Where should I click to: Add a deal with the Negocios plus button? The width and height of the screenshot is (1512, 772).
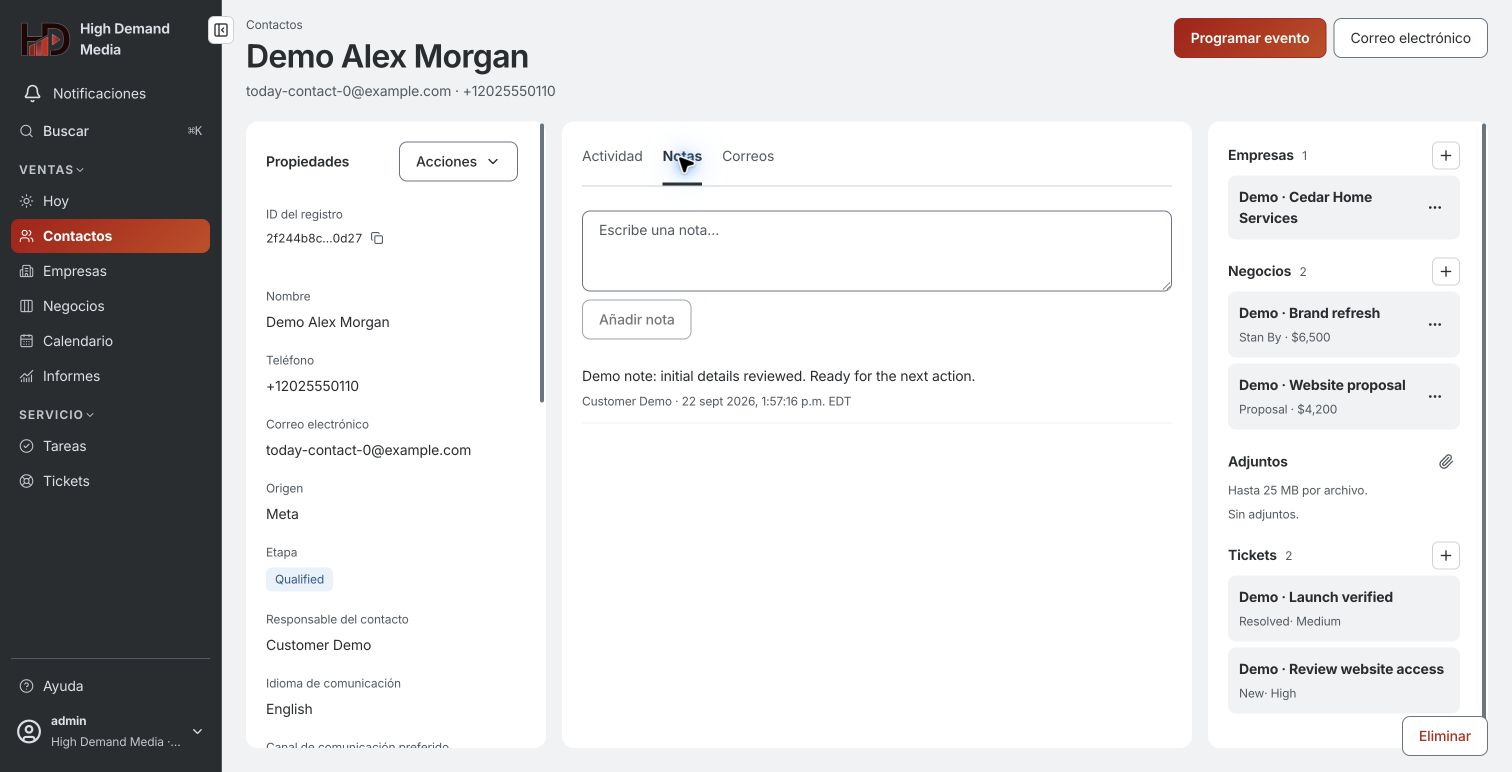[1446, 271]
